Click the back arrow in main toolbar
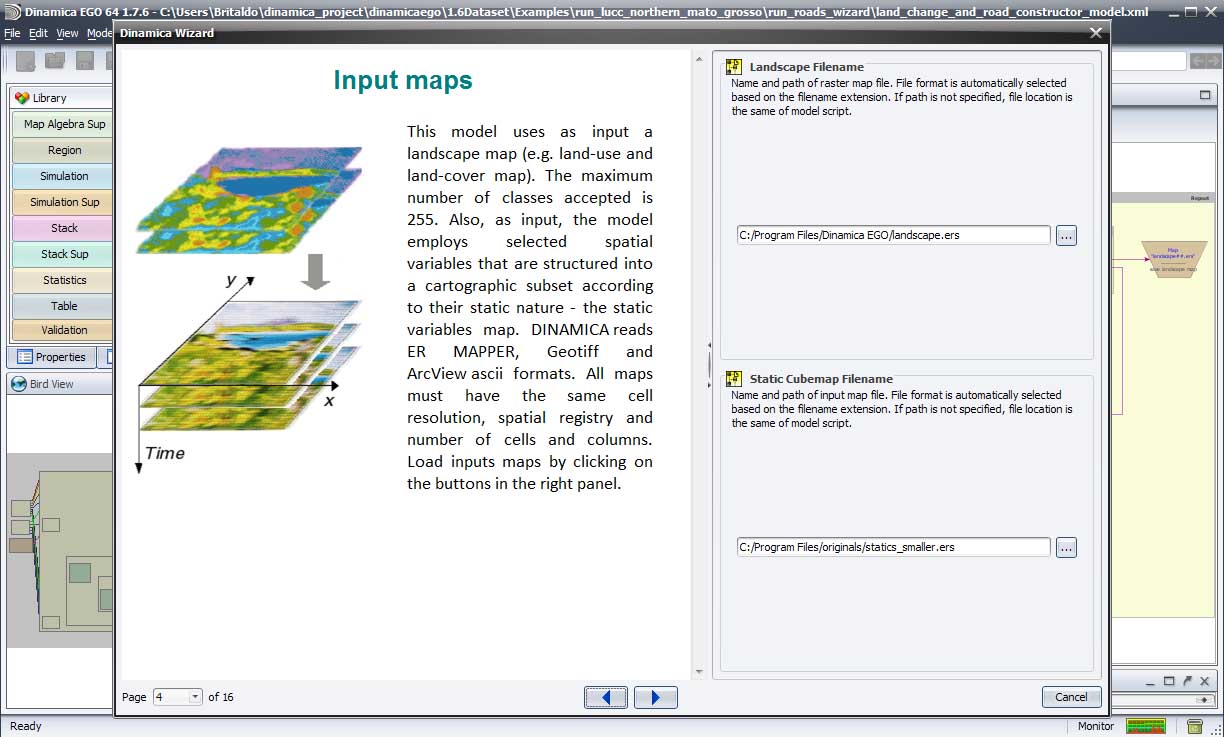This screenshot has height=737, width=1224. pos(1197,61)
